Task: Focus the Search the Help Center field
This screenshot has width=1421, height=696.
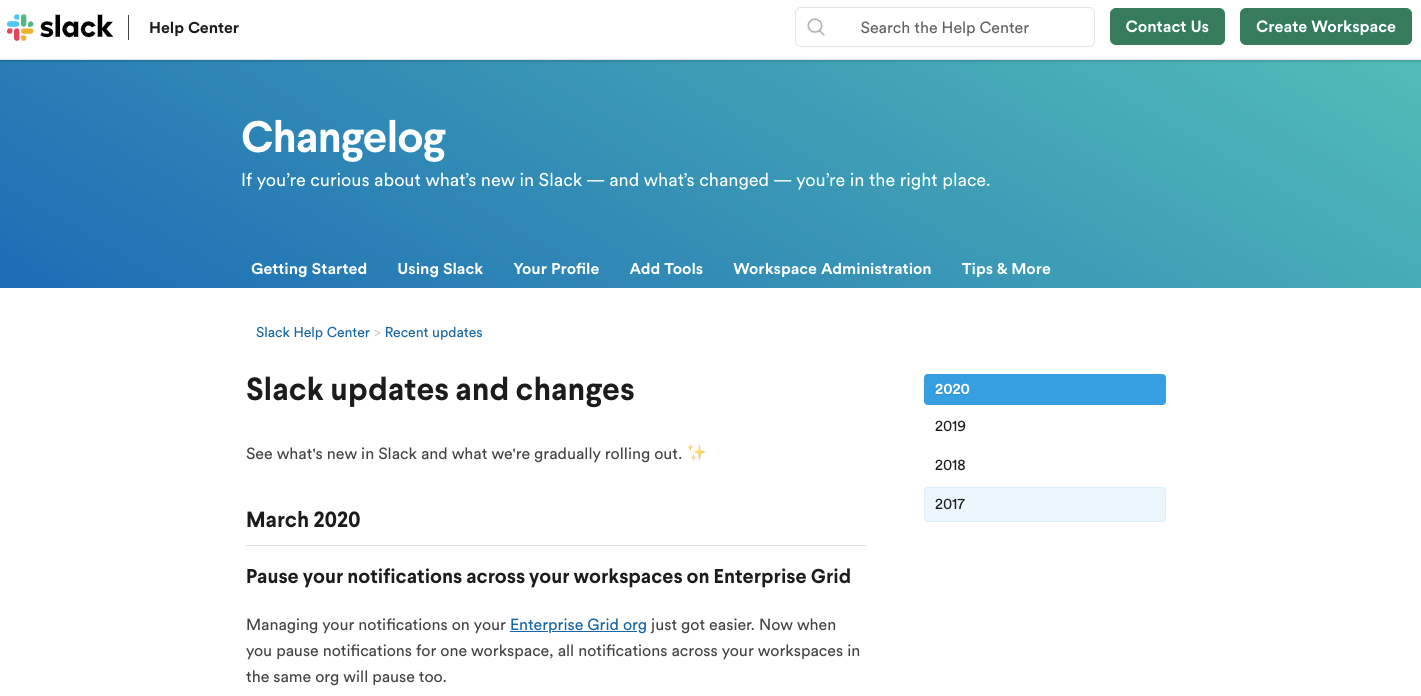Action: tap(945, 27)
